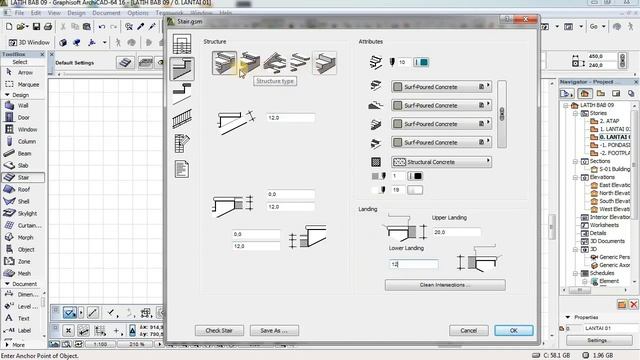Click the Save icon in main toolbar
640x360 pixels.
tap(36, 27)
